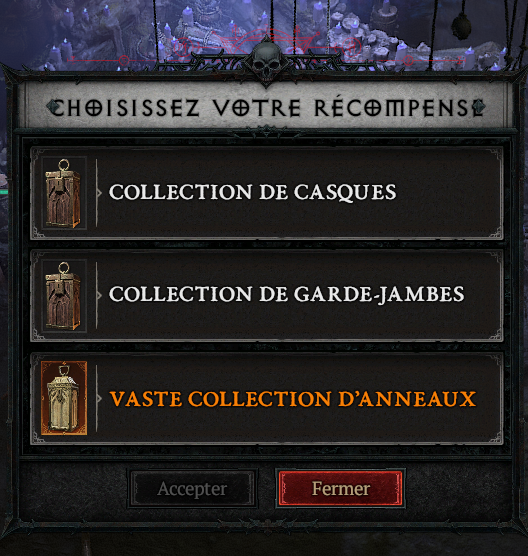Pick the orange Vaste collection d'anneaux cache icon
This screenshot has height=556, width=528.
[64, 398]
